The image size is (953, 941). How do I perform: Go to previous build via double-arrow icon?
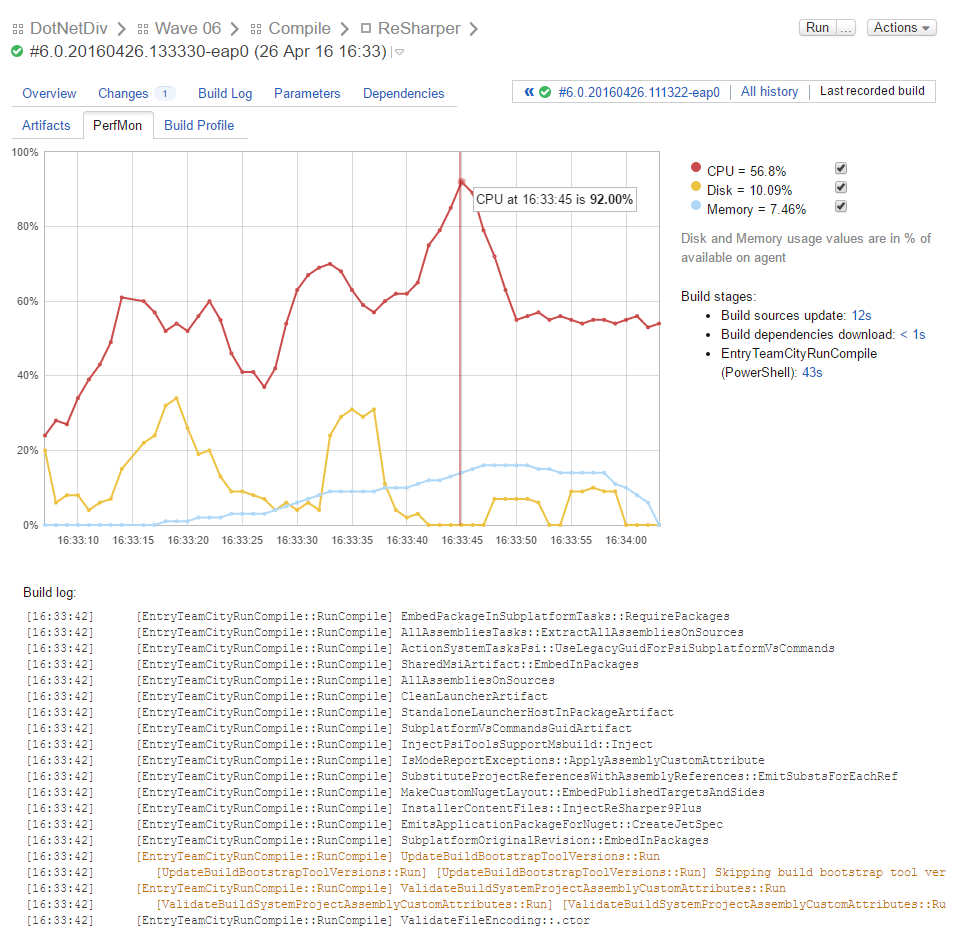point(529,92)
